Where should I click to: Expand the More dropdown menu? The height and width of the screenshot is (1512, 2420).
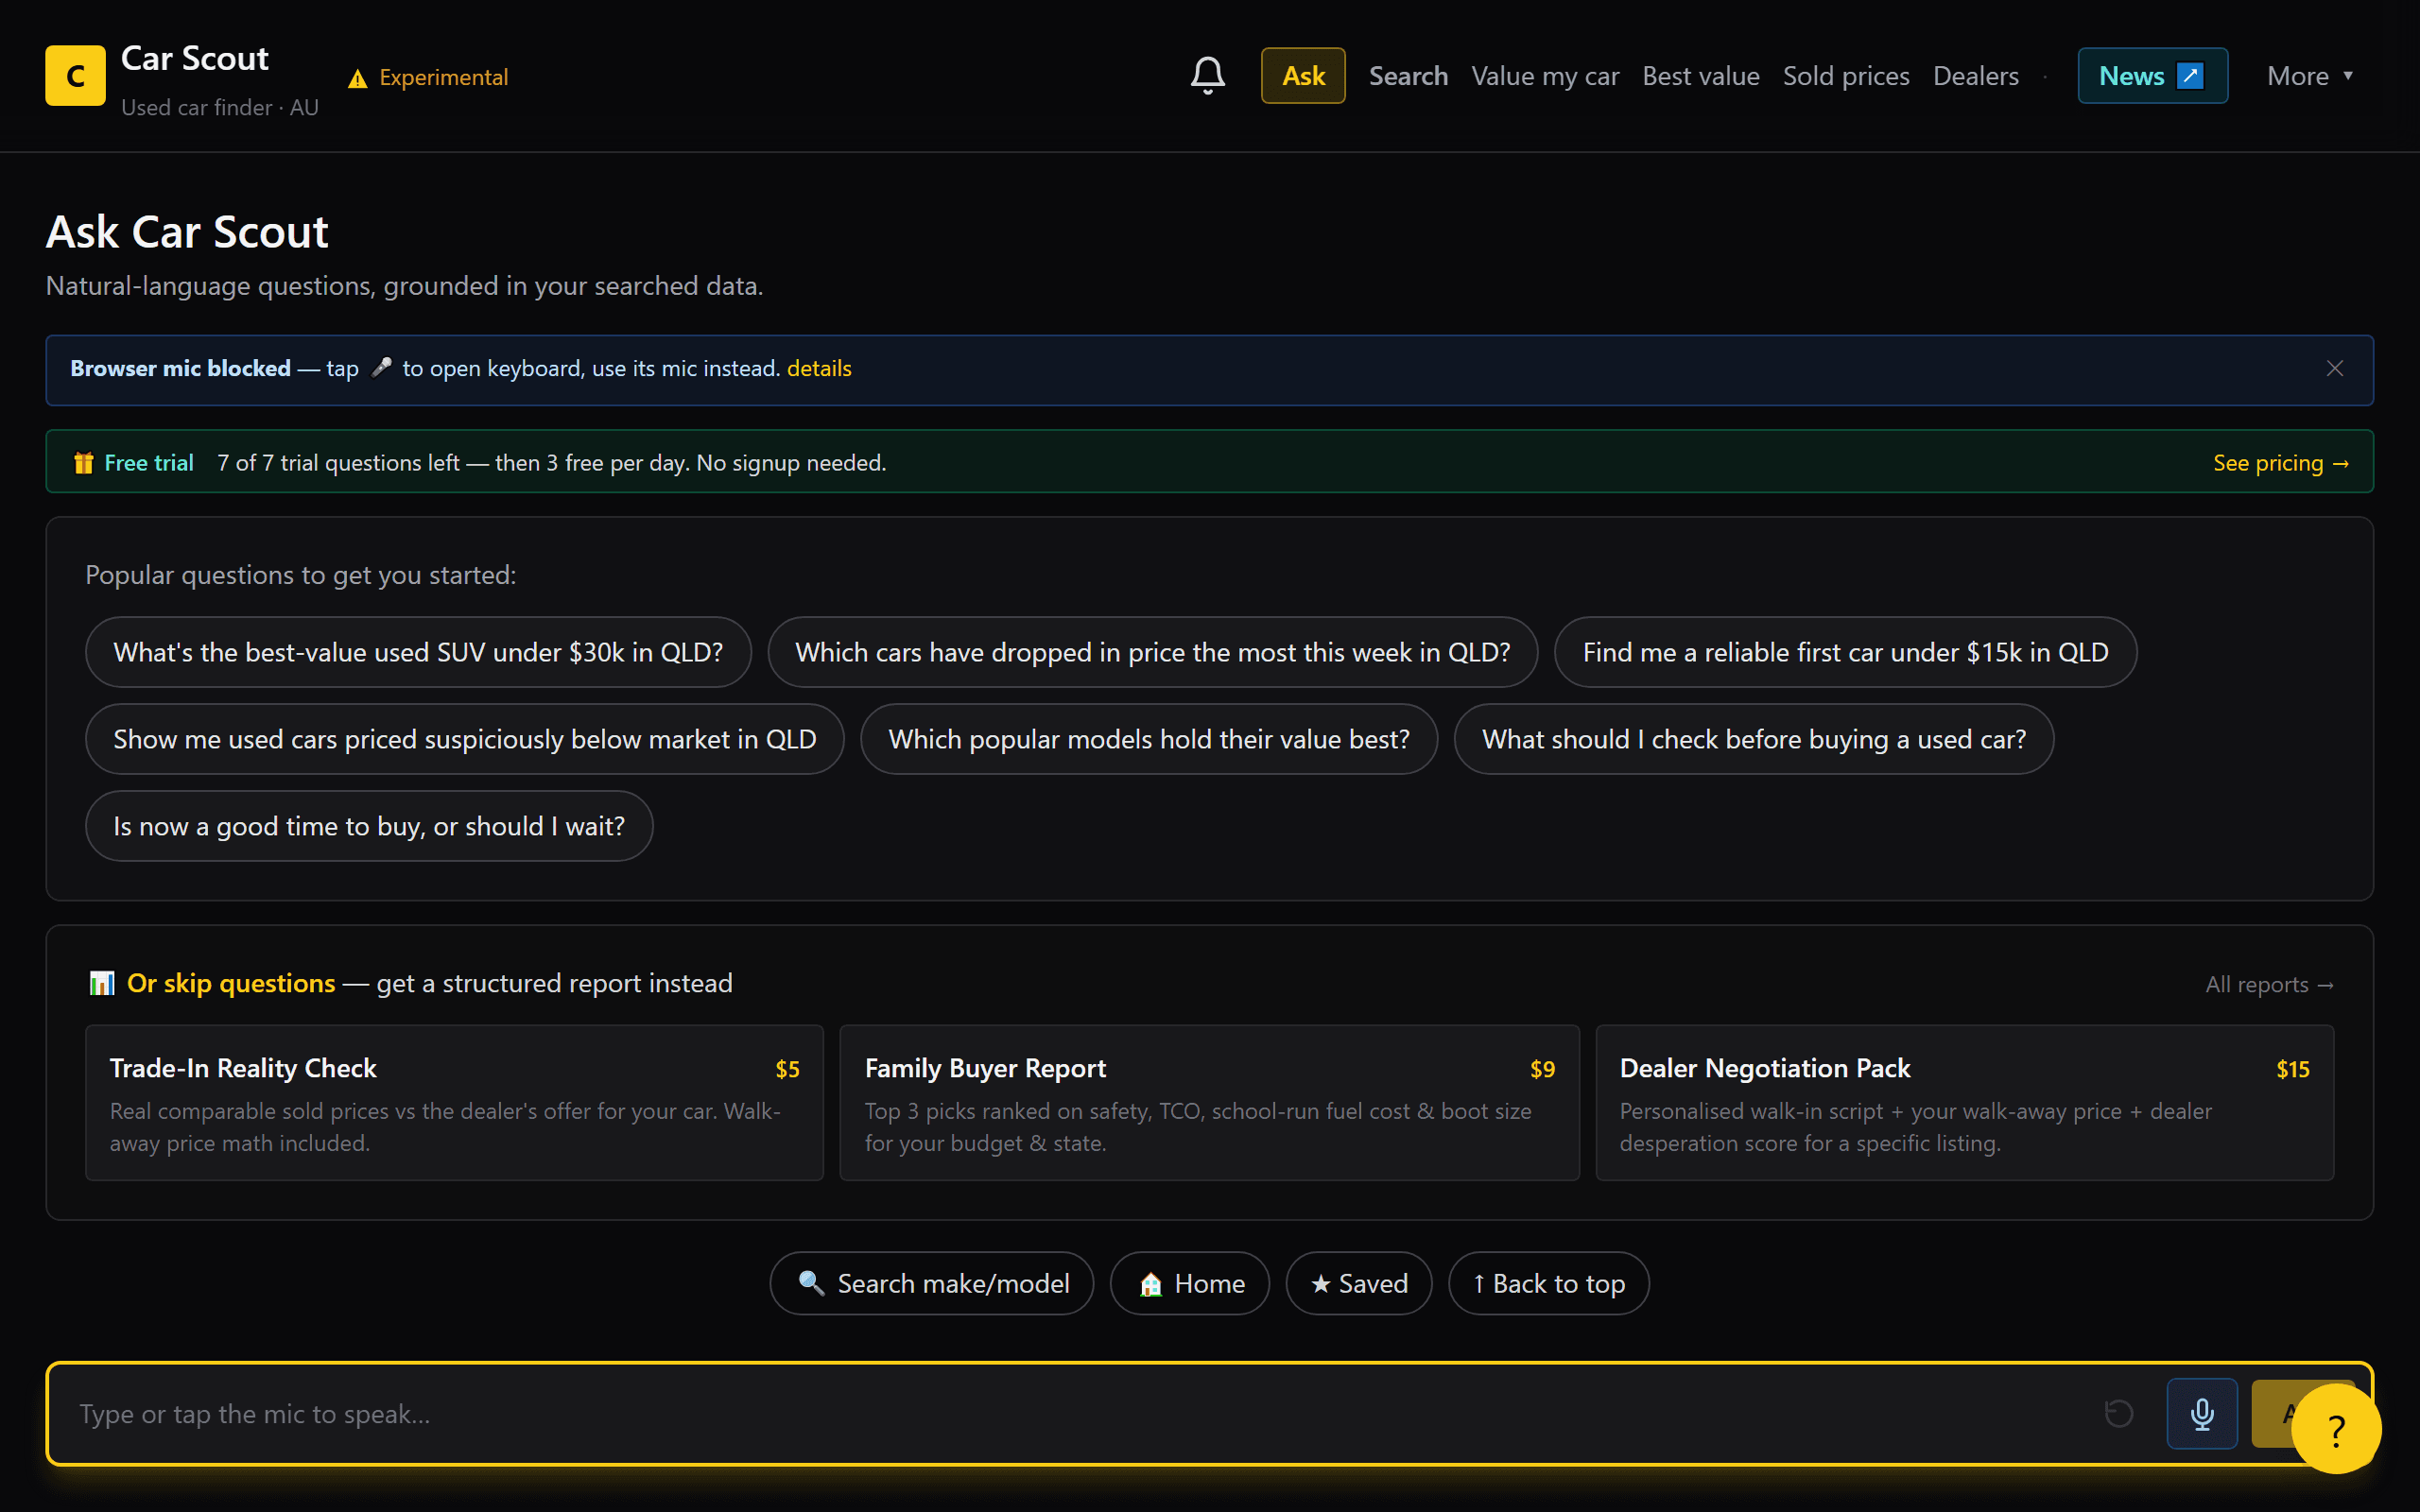click(x=2310, y=76)
